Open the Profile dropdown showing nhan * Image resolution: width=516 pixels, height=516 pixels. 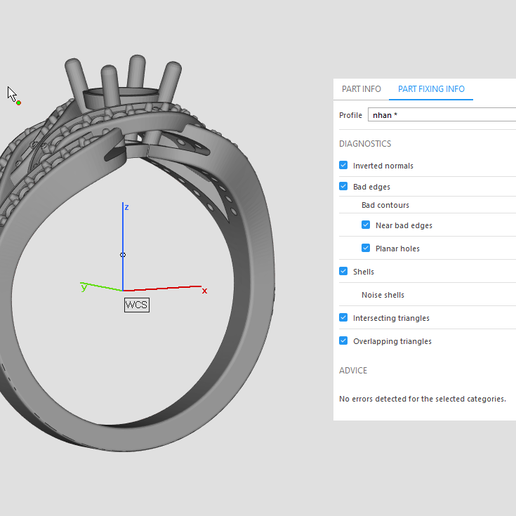(442, 115)
